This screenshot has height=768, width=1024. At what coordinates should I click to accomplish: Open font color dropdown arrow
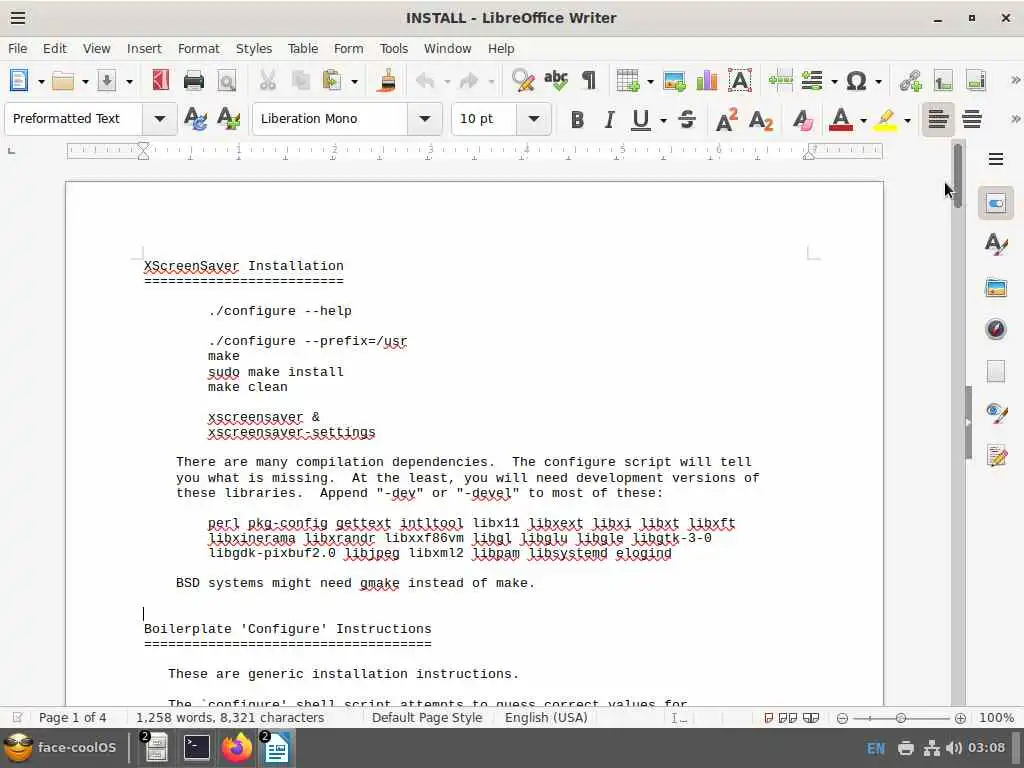(x=863, y=120)
